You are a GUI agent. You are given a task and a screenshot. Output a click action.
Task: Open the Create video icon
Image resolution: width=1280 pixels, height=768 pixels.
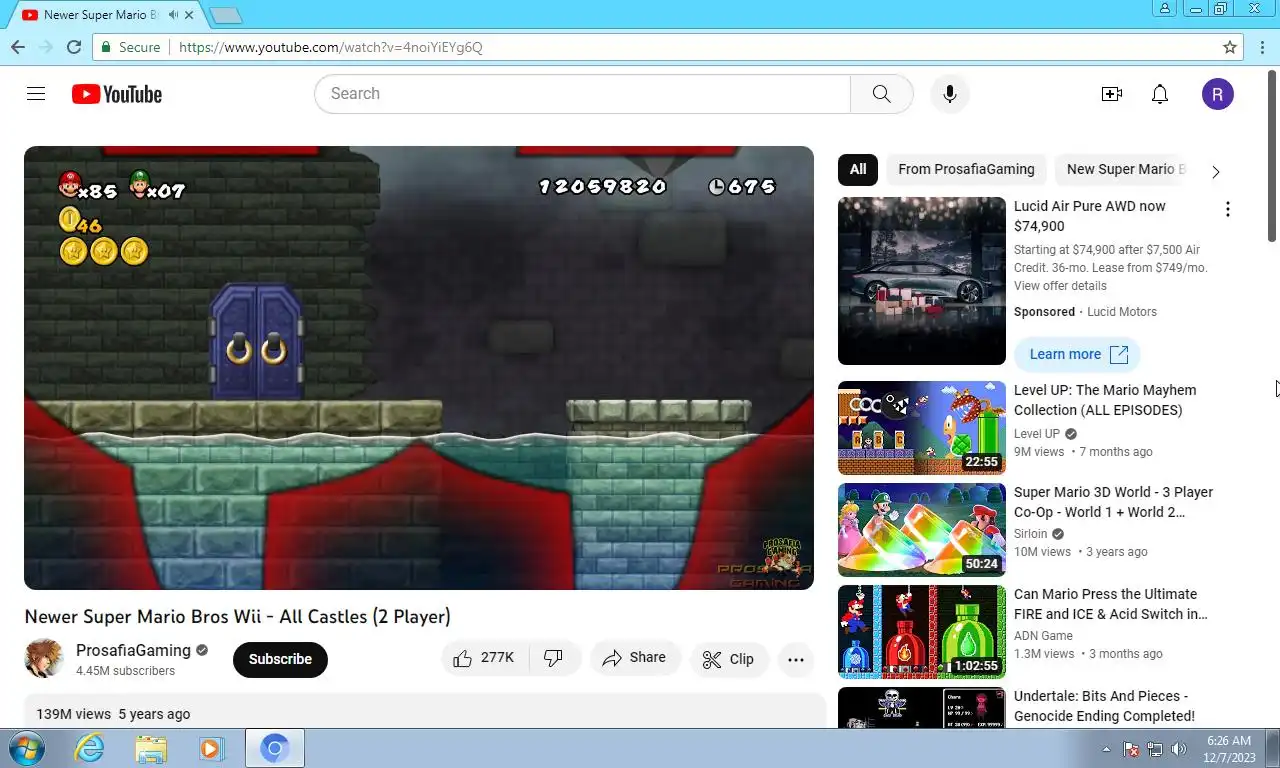coord(1112,94)
